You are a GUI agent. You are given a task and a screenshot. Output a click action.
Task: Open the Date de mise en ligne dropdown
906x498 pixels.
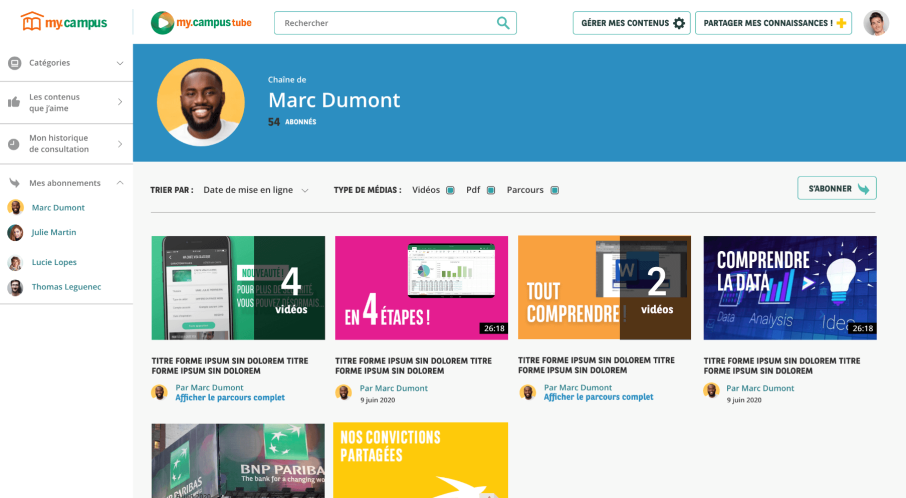(255, 190)
